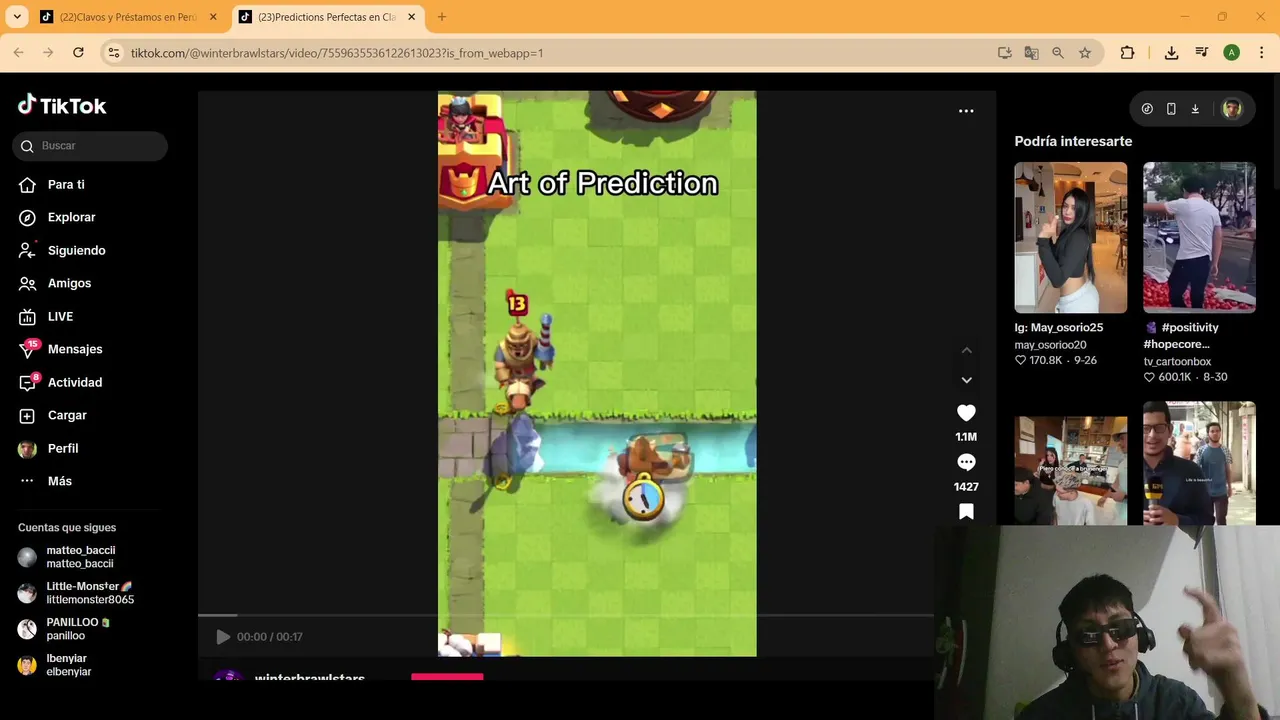Bookmark this page with star
This screenshot has height=720, width=1280.
1085,53
